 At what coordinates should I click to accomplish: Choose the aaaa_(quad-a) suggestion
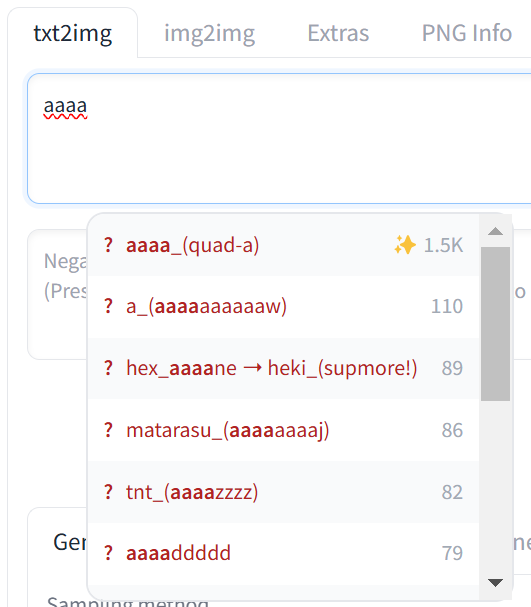(x=283, y=245)
